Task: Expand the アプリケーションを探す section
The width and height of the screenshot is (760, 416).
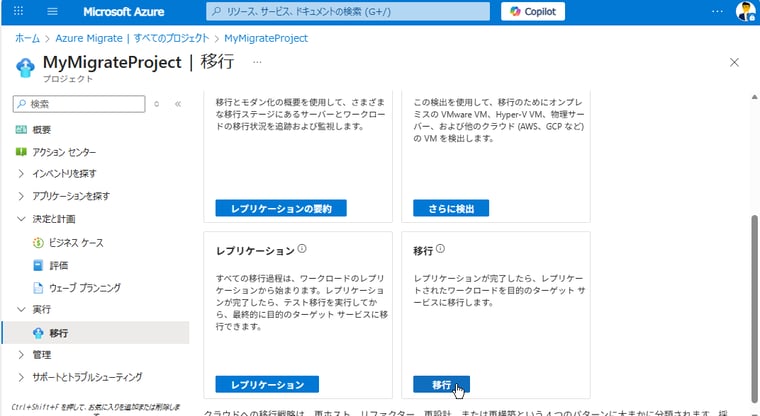Action: pyautogui.click(x=21, y=196)
